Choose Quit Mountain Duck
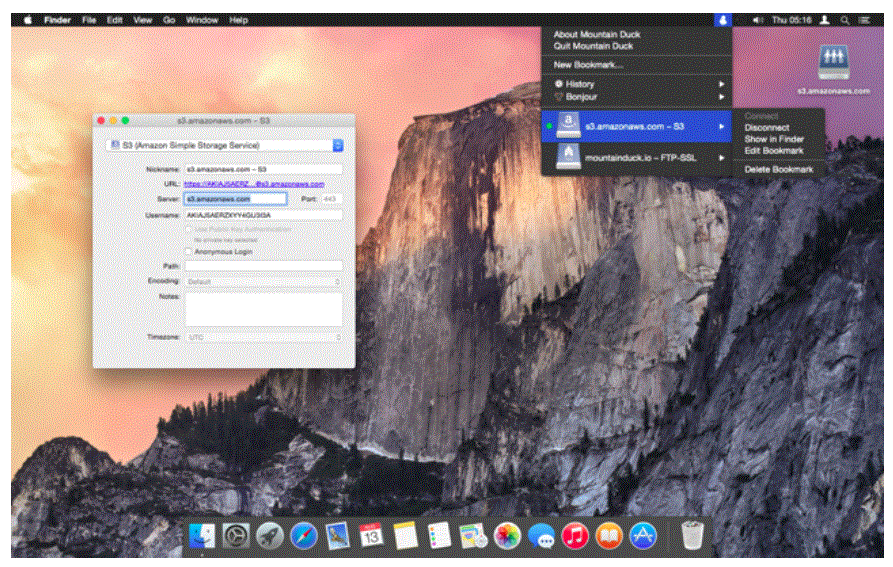893x567 pixels. pyautogui.click(x=593, y=46)
